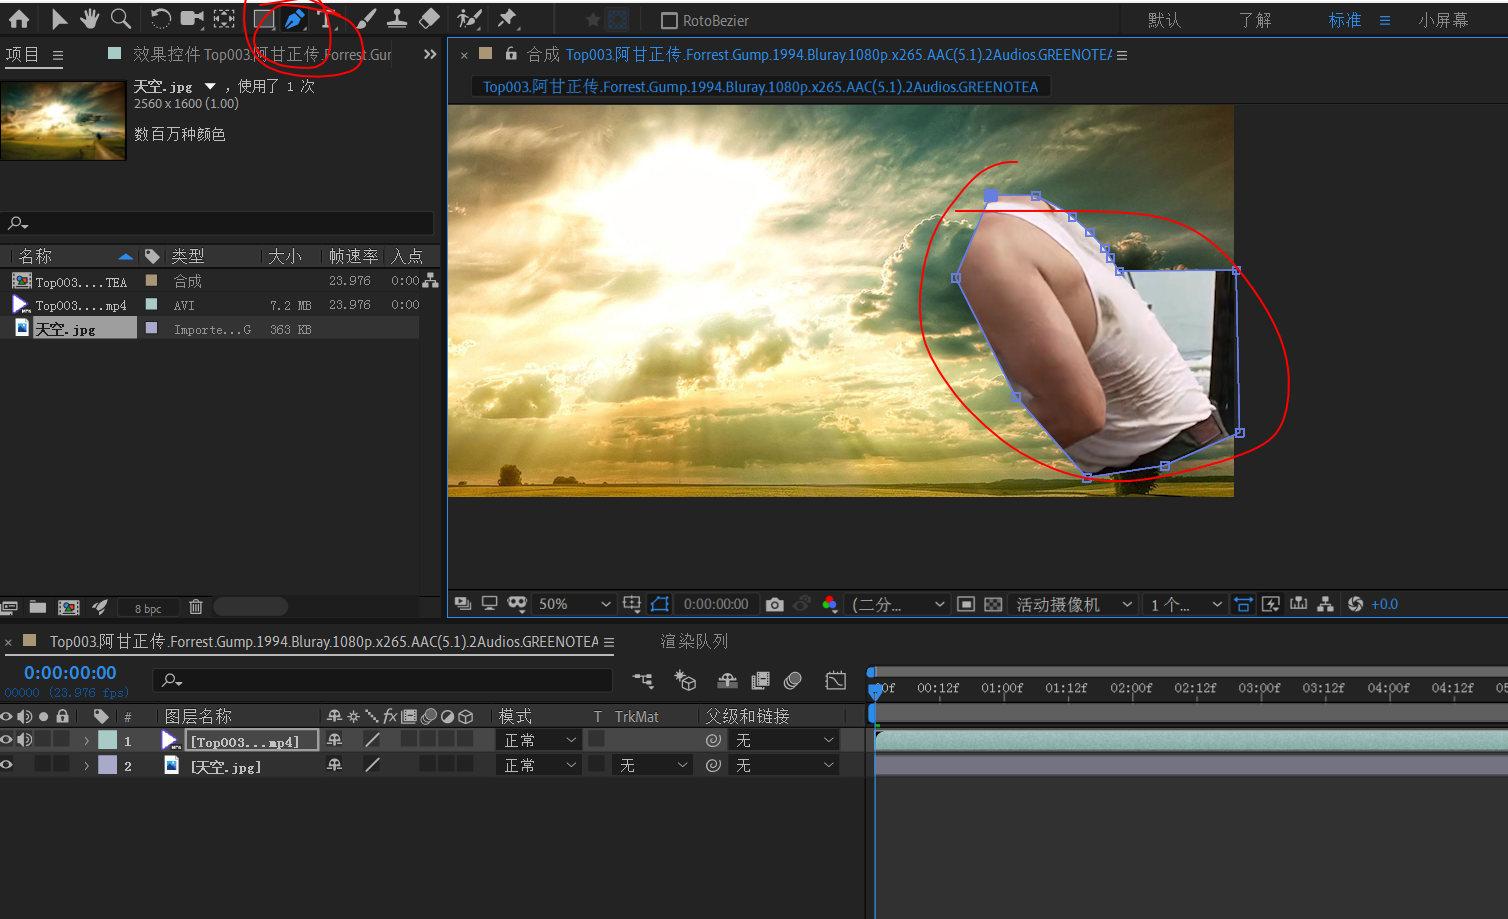
Task: Select the Eraser tool
Action: pyautogui.click(x=429, y=19)
